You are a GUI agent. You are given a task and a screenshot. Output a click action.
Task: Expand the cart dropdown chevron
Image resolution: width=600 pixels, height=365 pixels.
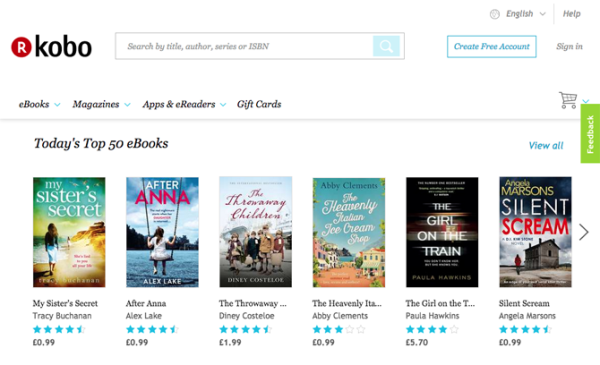[585, 101]
